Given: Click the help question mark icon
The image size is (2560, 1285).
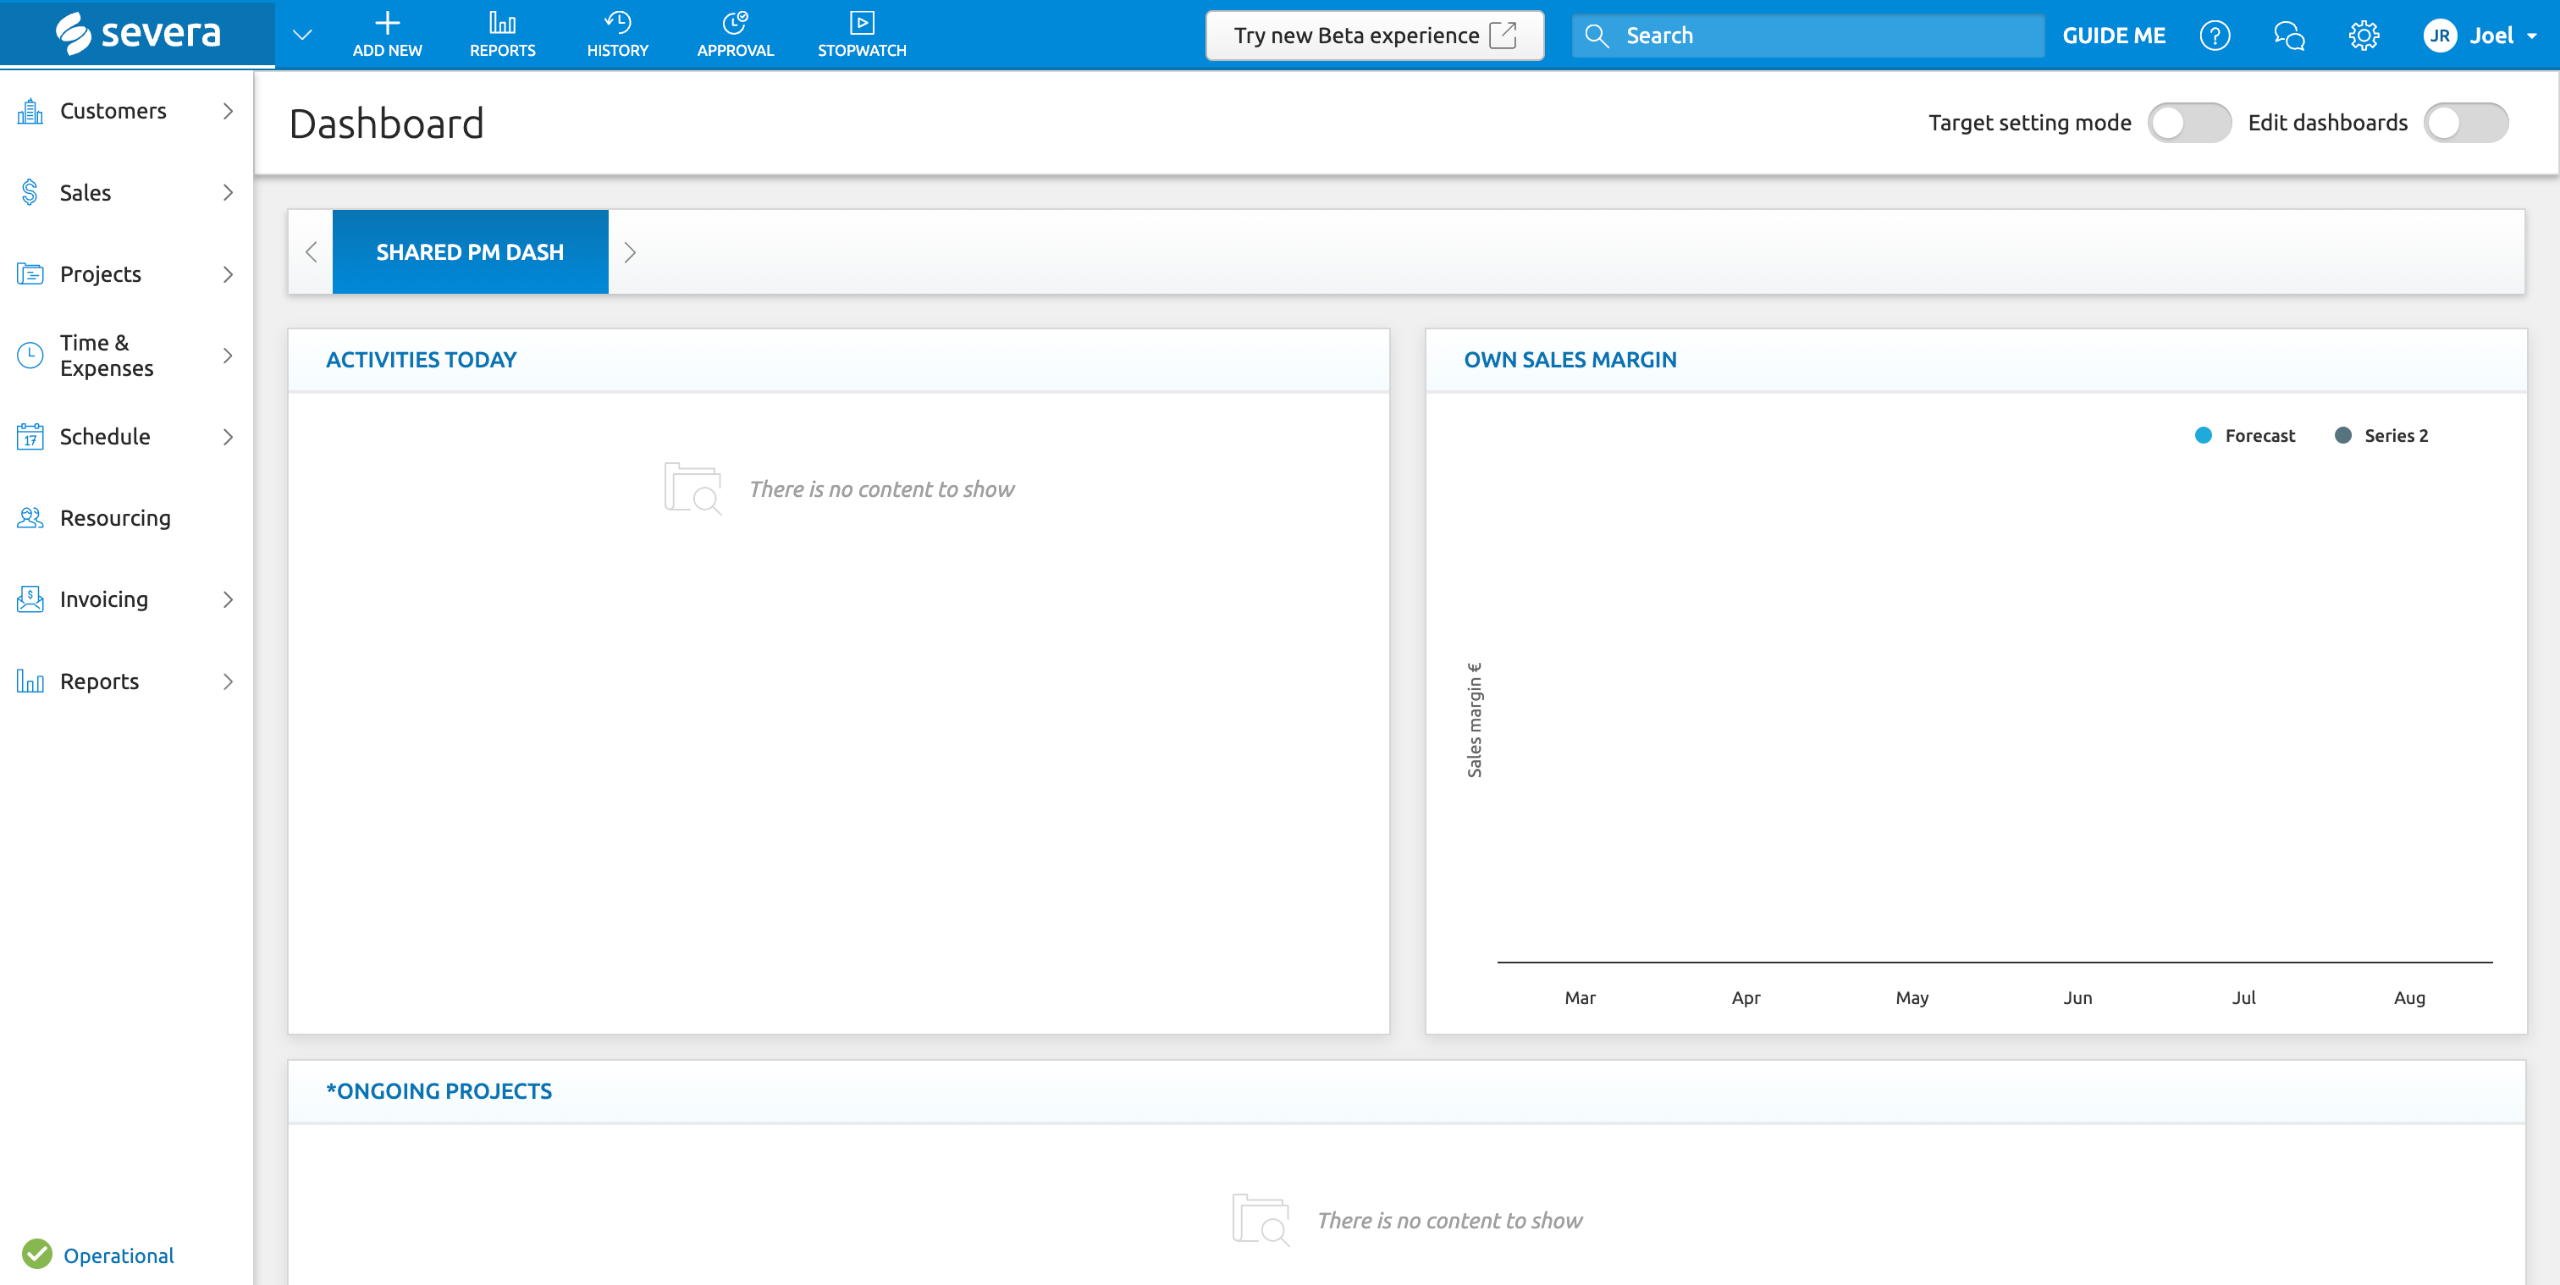Looking at the screenshot, I should (2214, 36).
